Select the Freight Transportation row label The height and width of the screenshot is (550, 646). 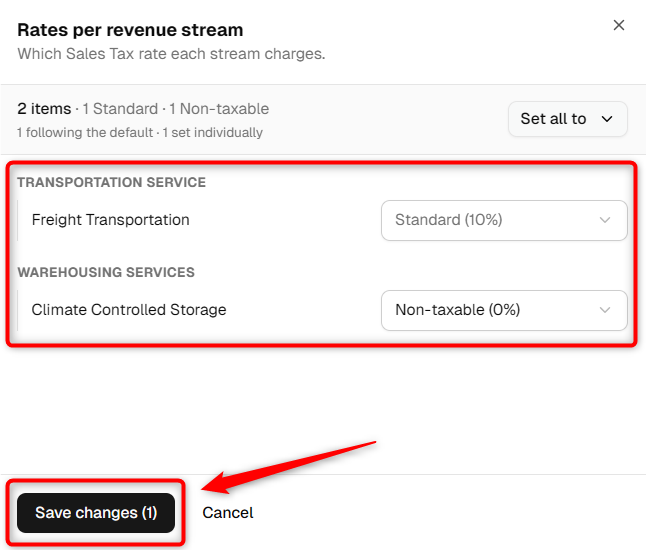(110, 220)
